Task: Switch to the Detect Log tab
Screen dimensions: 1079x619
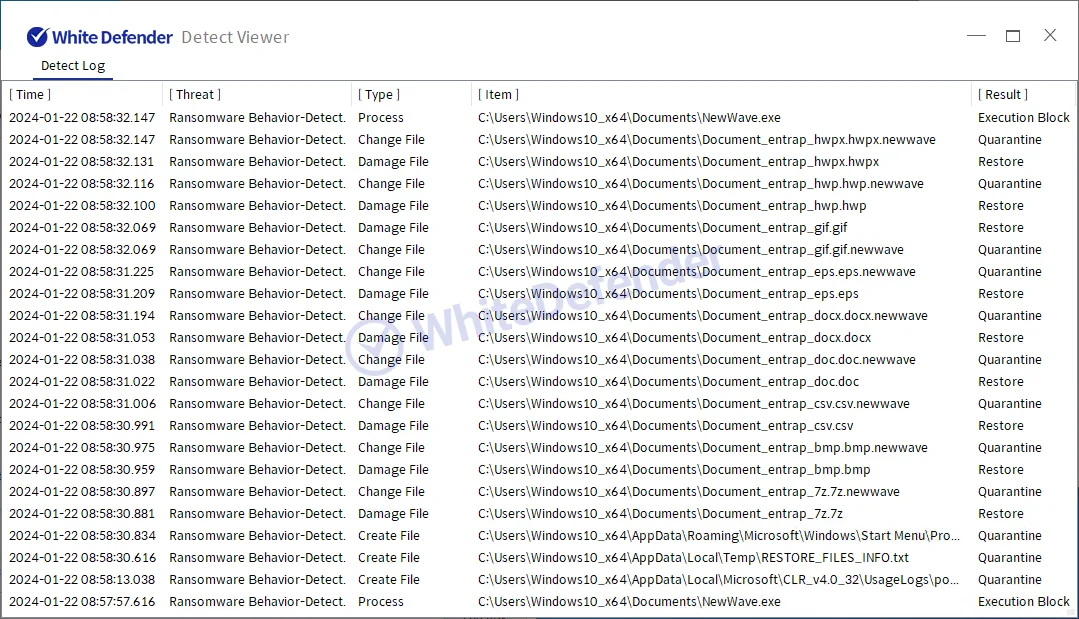Action: [73, 66]
